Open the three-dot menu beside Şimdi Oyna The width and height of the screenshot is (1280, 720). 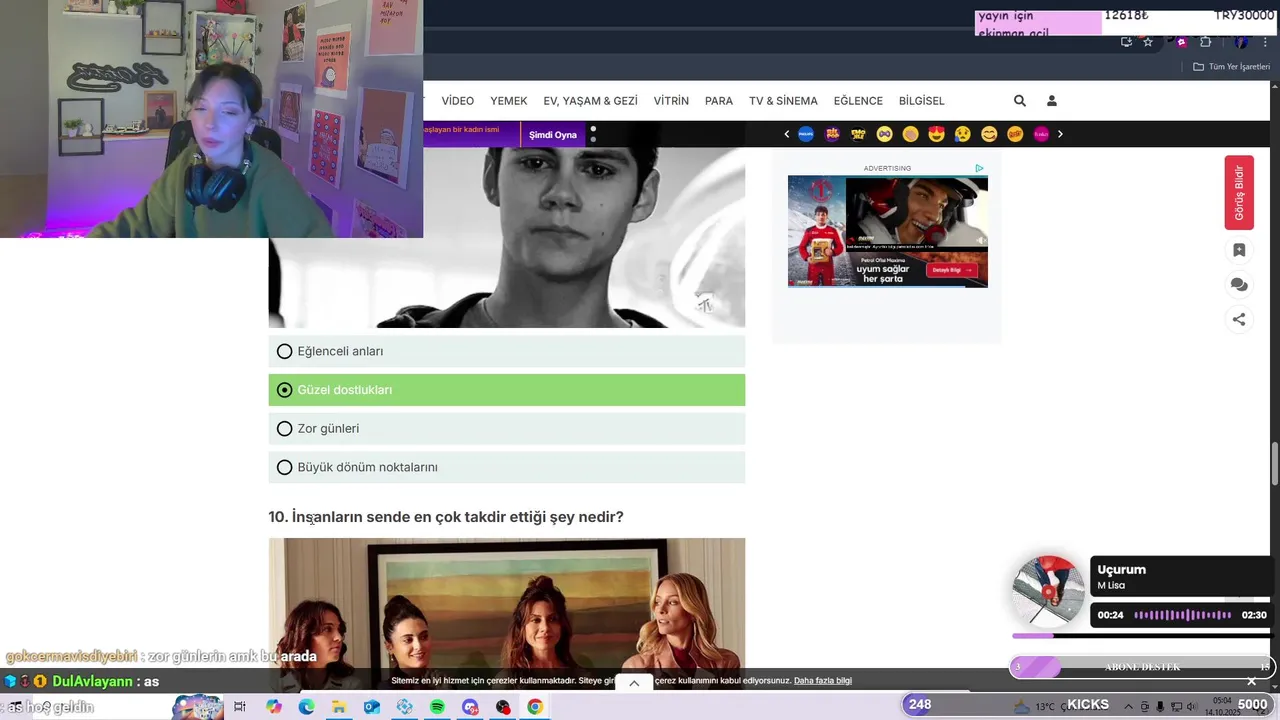click(x=593, y=134)
